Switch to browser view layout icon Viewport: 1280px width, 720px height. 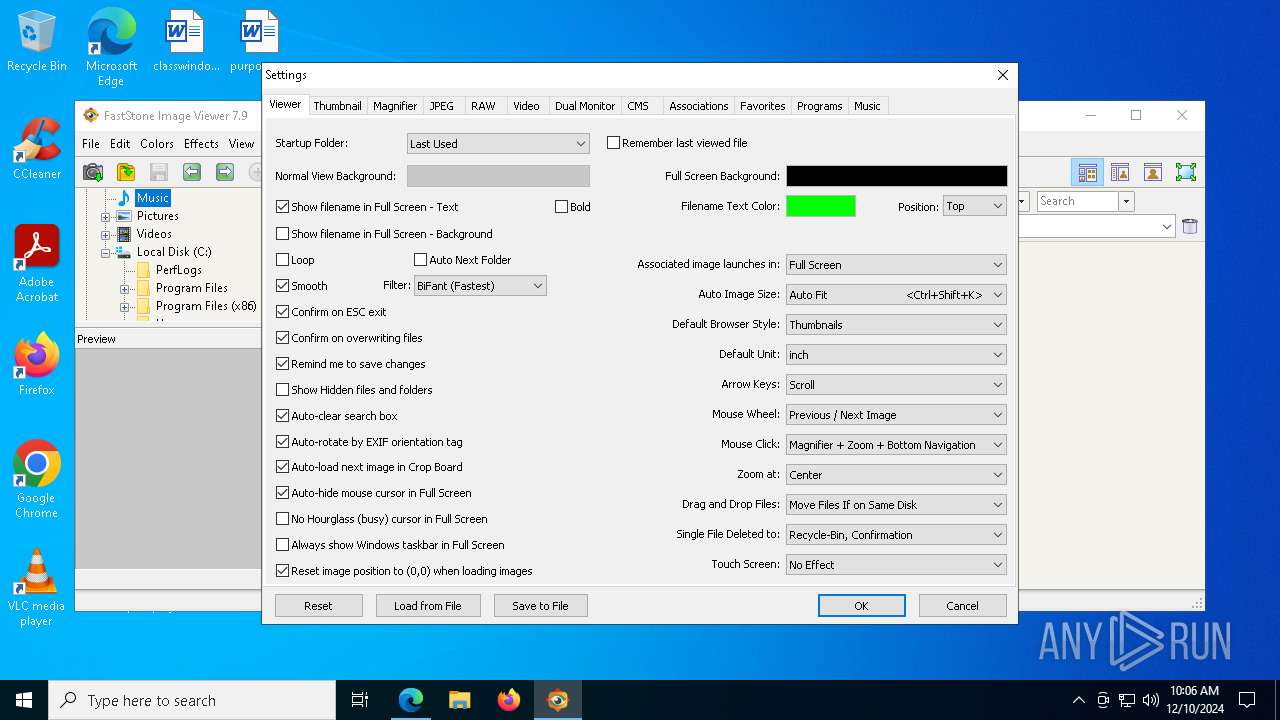tap(1087, 172)
